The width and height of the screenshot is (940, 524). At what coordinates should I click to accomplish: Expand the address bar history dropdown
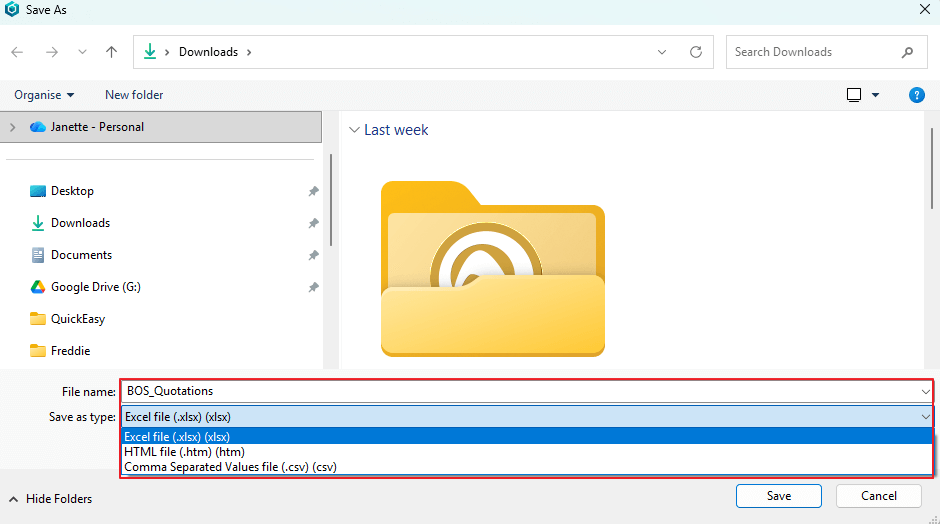(x=662, y=52)
